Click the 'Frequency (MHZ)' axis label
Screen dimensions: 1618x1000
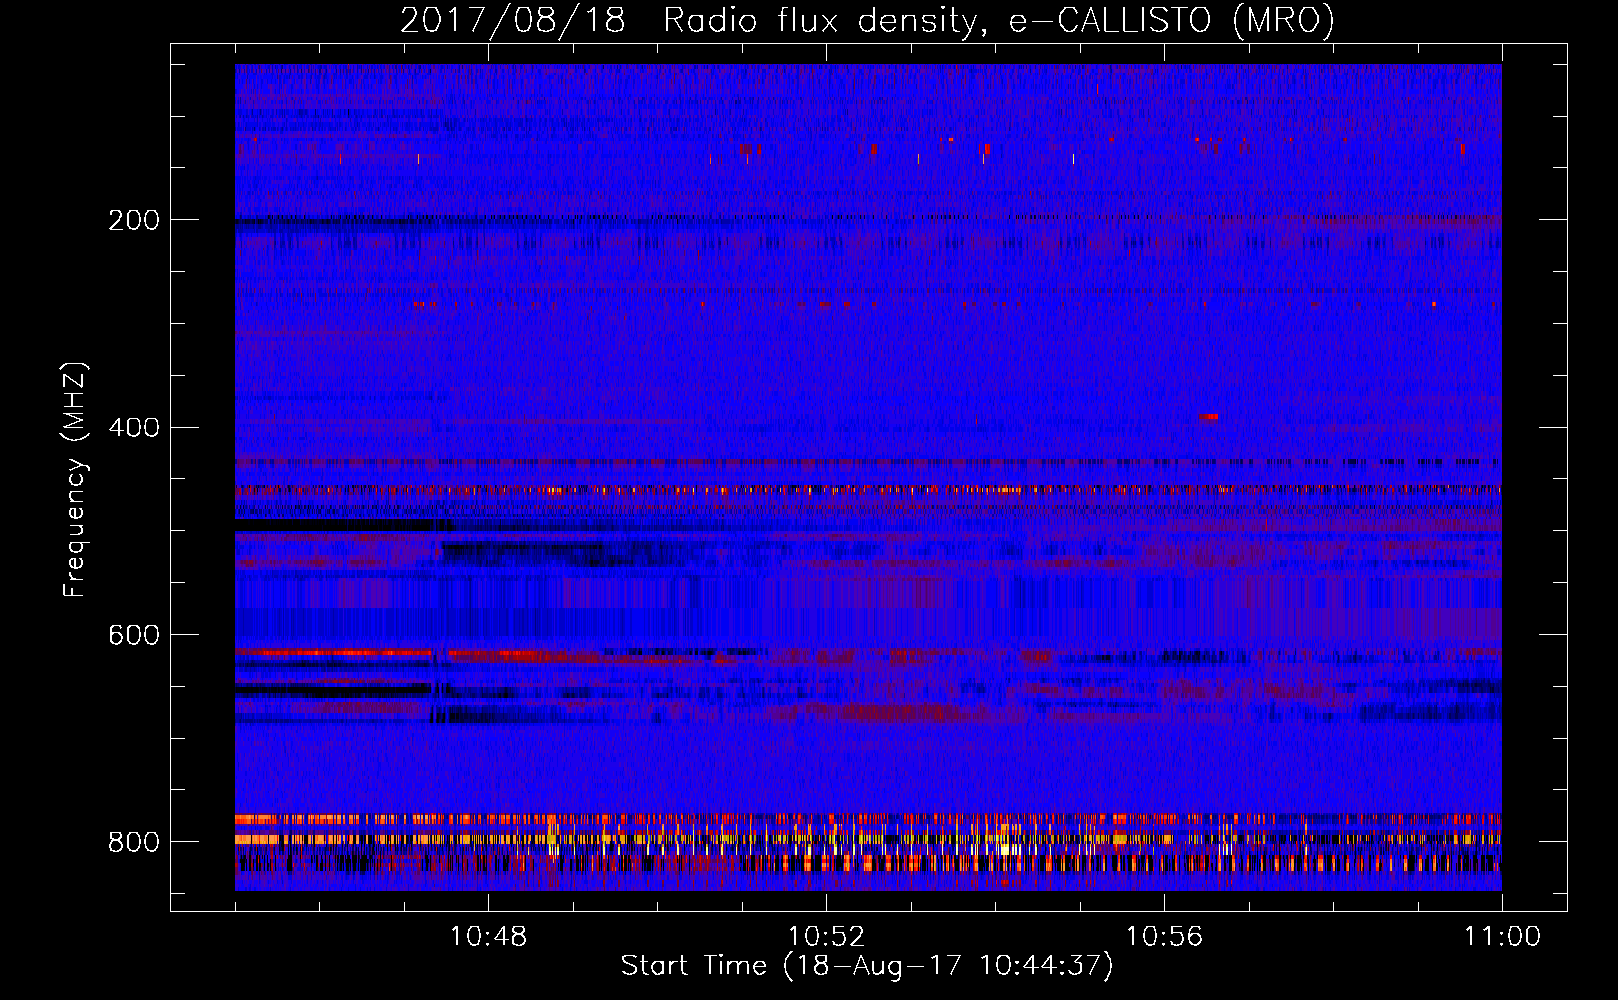click(75, 480)
